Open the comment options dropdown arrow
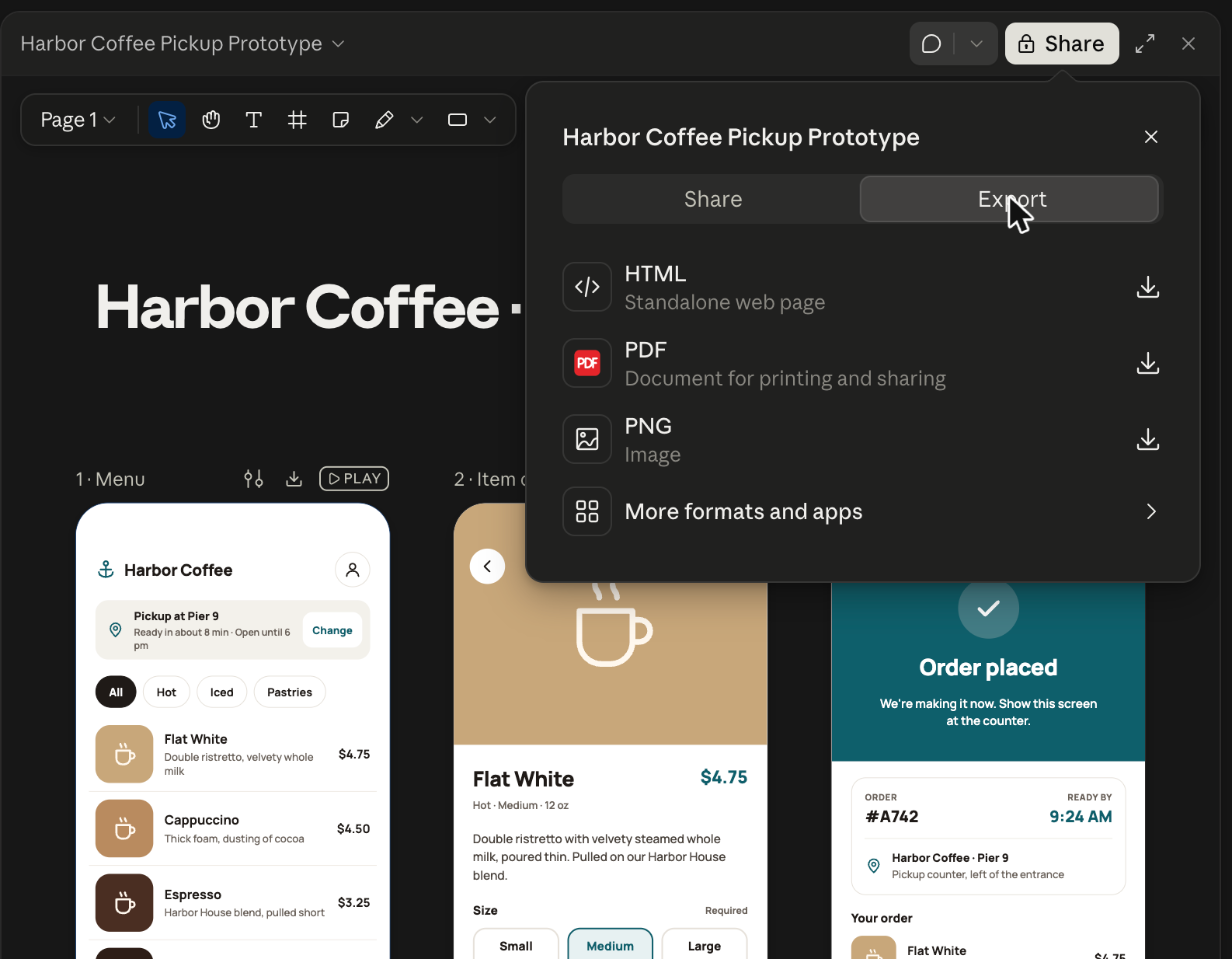This screenshot has height=959, width=1232. tap(977, 44)
